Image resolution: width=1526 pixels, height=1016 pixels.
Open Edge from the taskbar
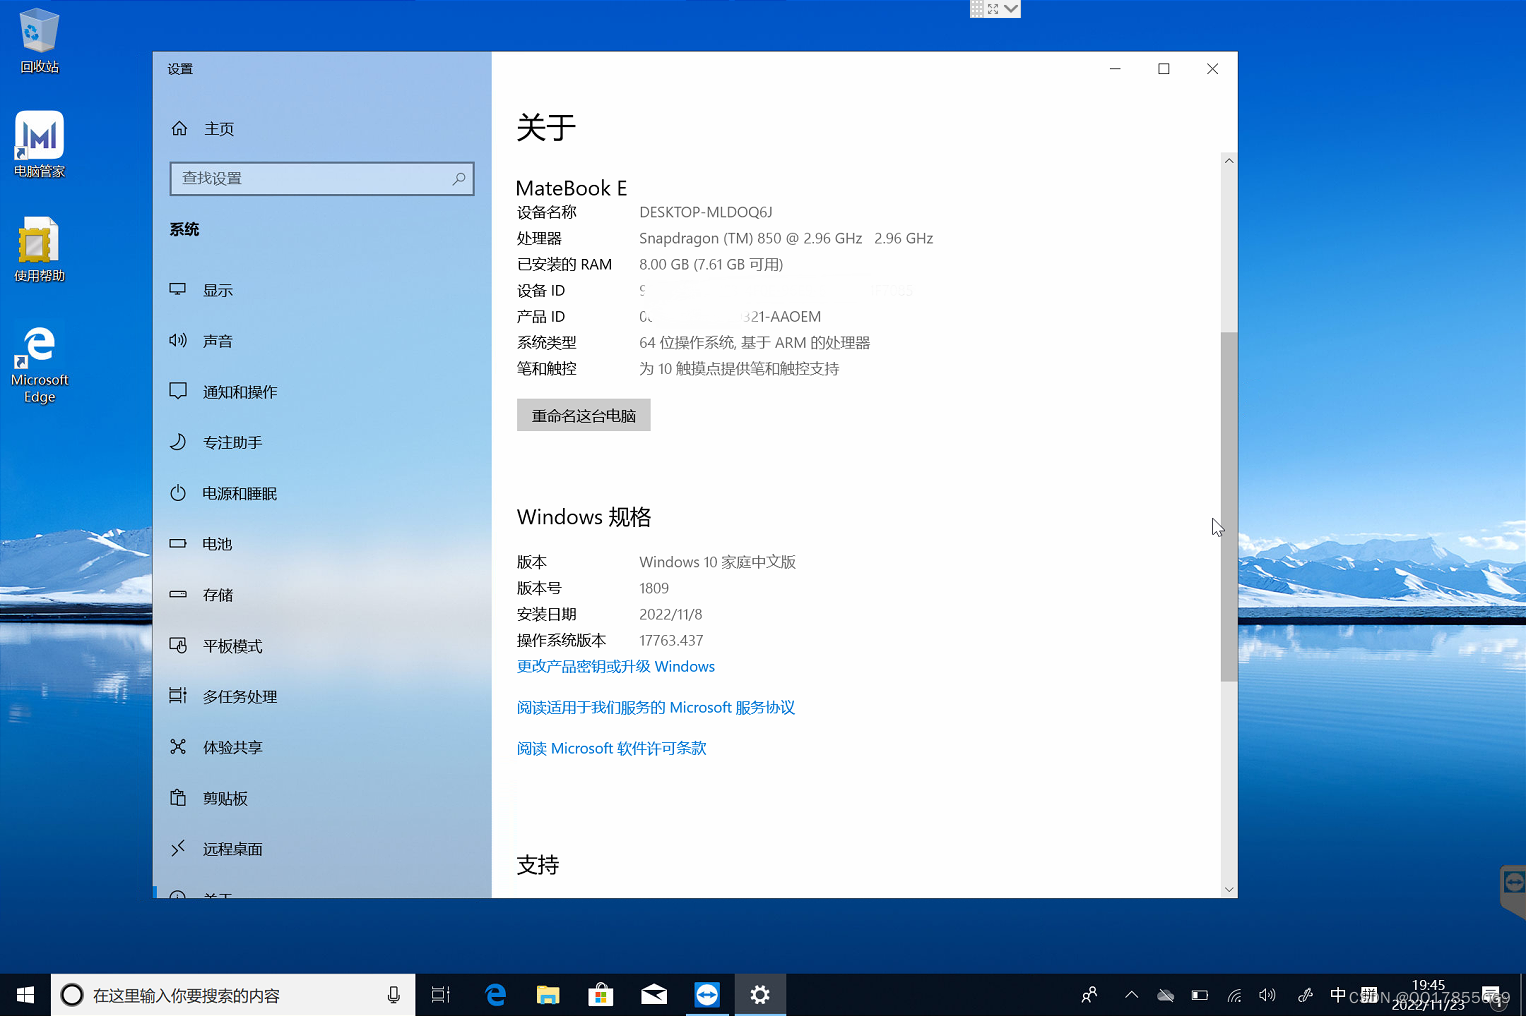[x=495, y=995]
